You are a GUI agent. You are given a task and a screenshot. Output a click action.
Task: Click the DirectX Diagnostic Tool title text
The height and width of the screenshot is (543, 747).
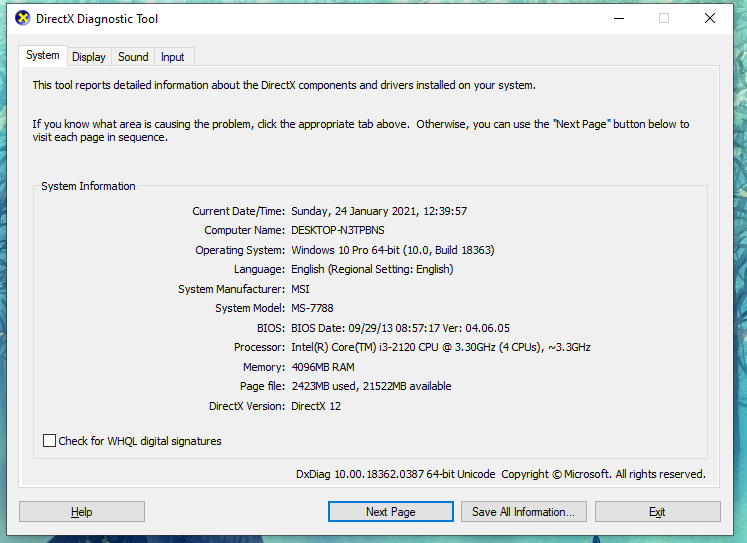97,19
